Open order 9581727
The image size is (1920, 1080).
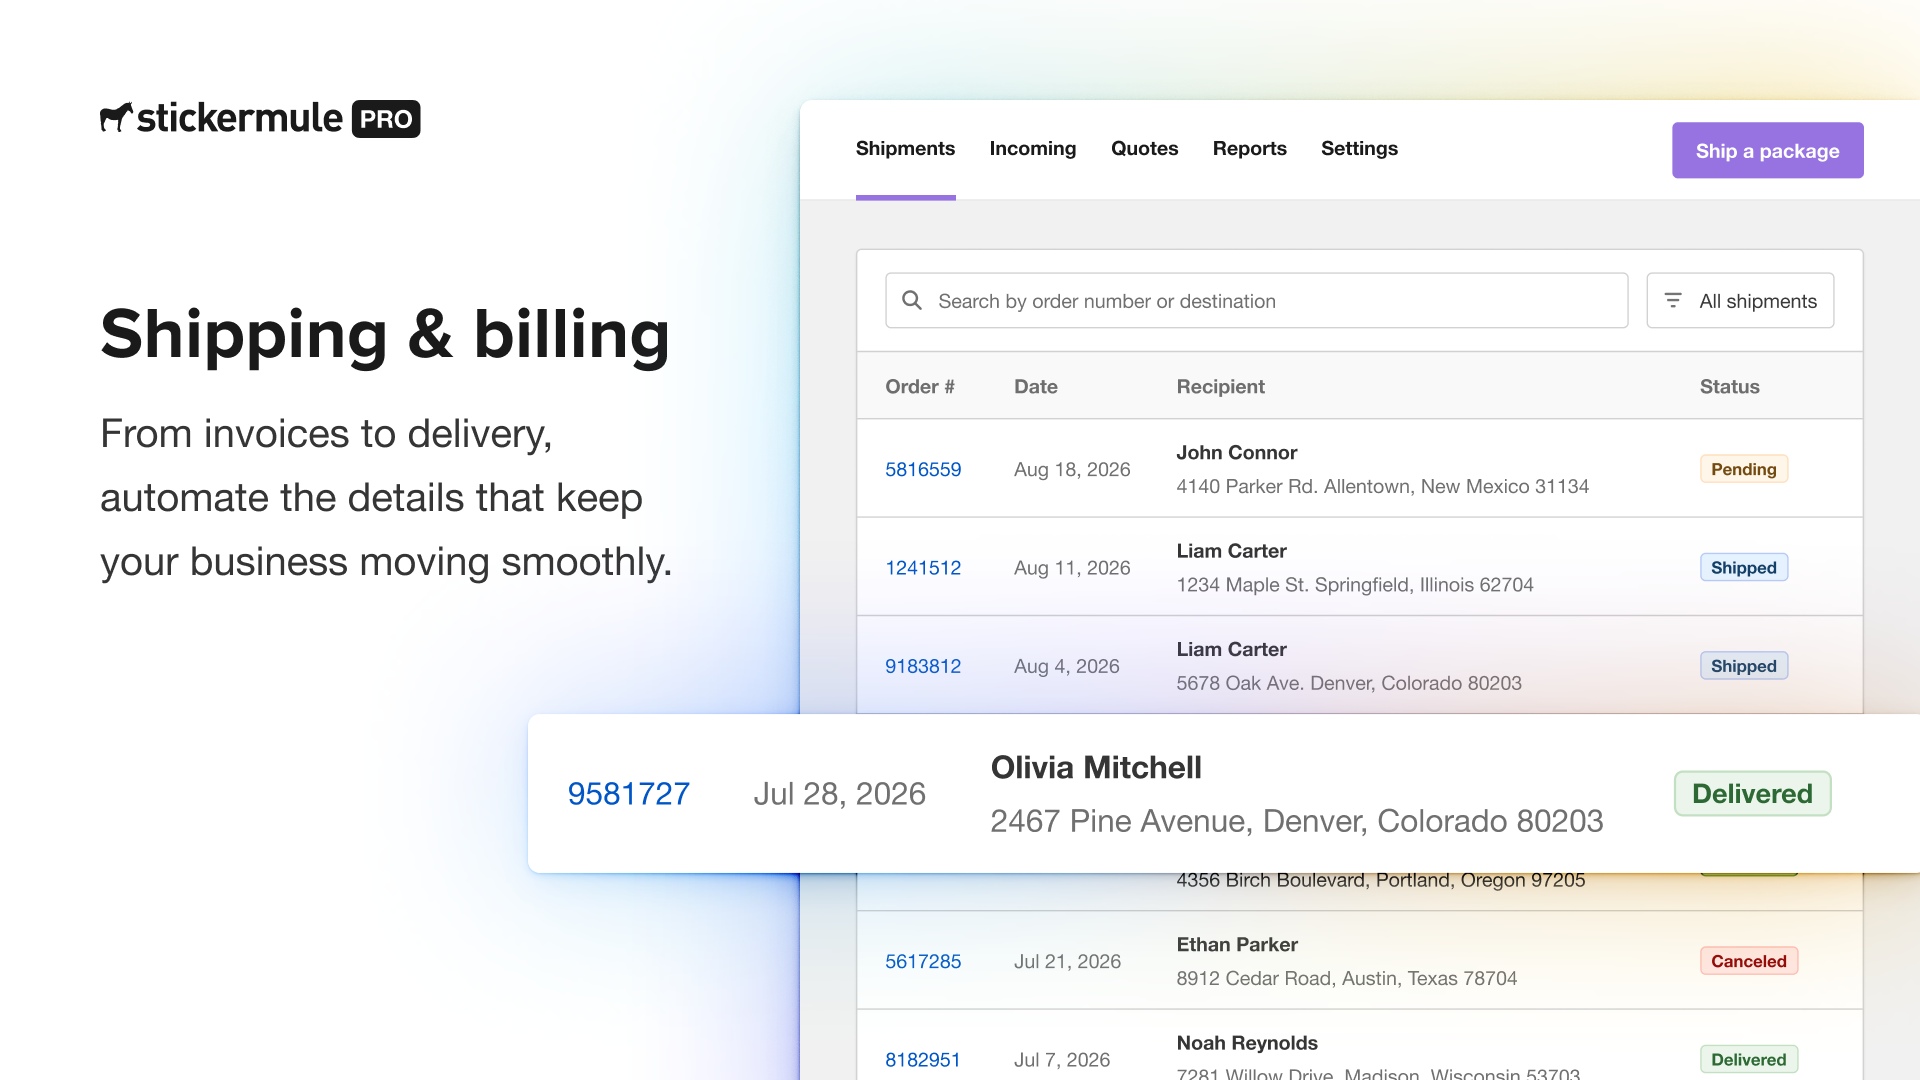629,793
